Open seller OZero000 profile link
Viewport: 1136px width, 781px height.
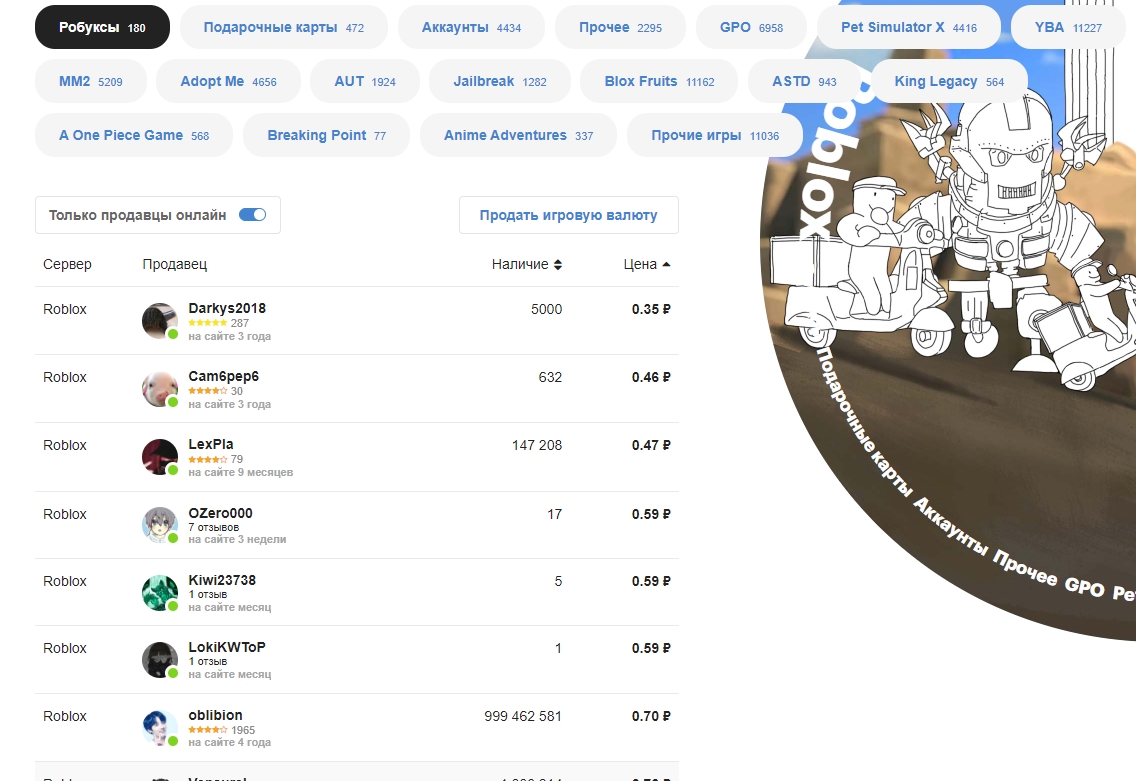220,514
